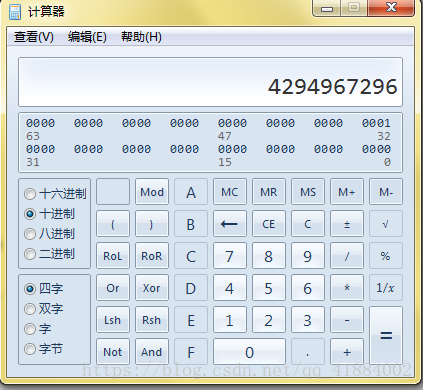The width and height of the screenshot is (423, 390).
Task: Click the close parenthesis button
Action: tap(152, 224)
